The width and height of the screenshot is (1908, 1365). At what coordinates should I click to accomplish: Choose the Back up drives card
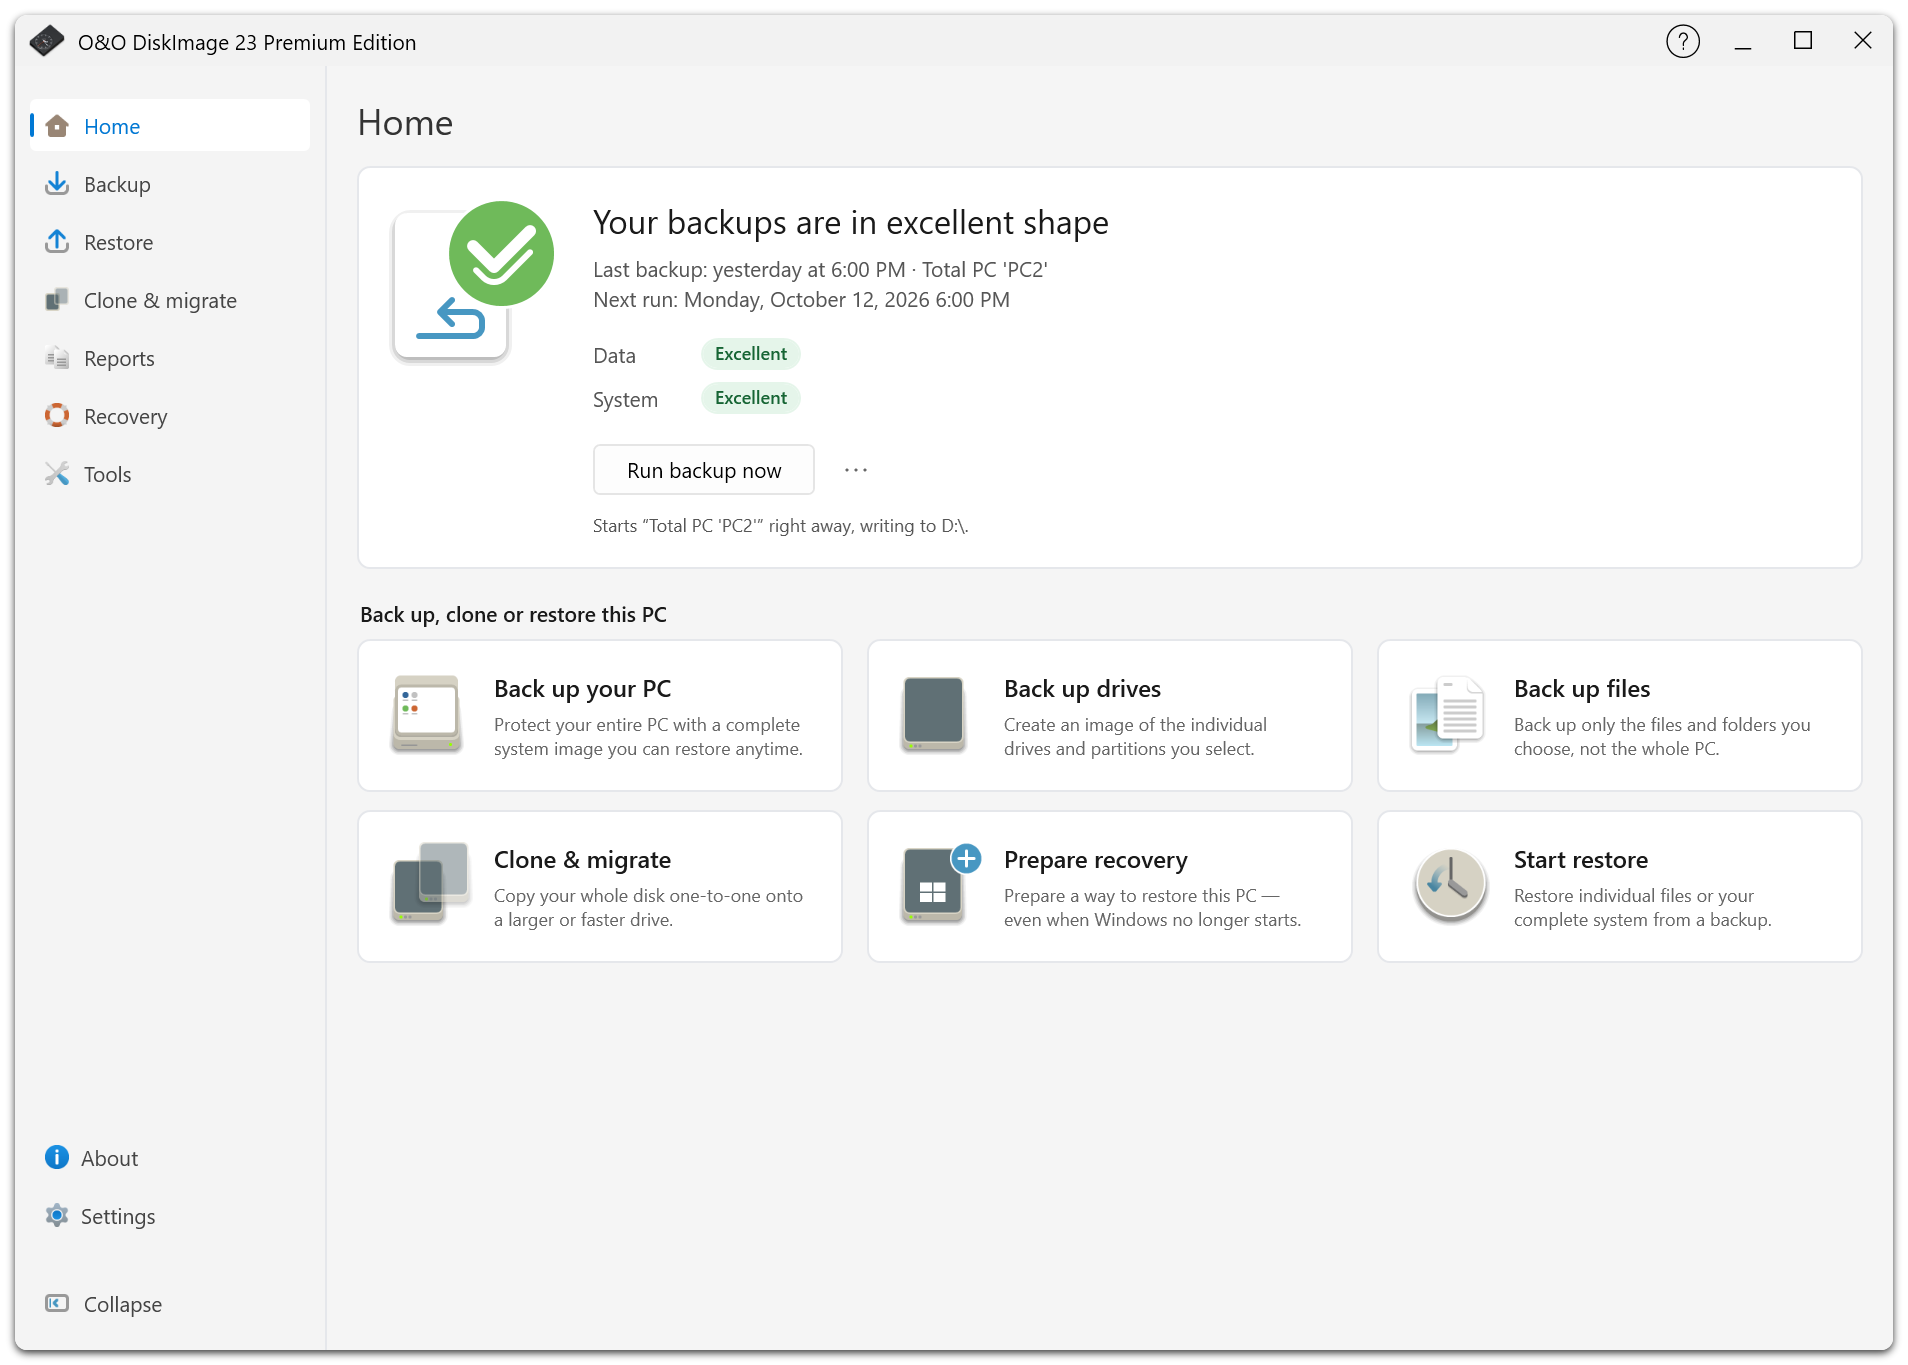point(1110,716)
